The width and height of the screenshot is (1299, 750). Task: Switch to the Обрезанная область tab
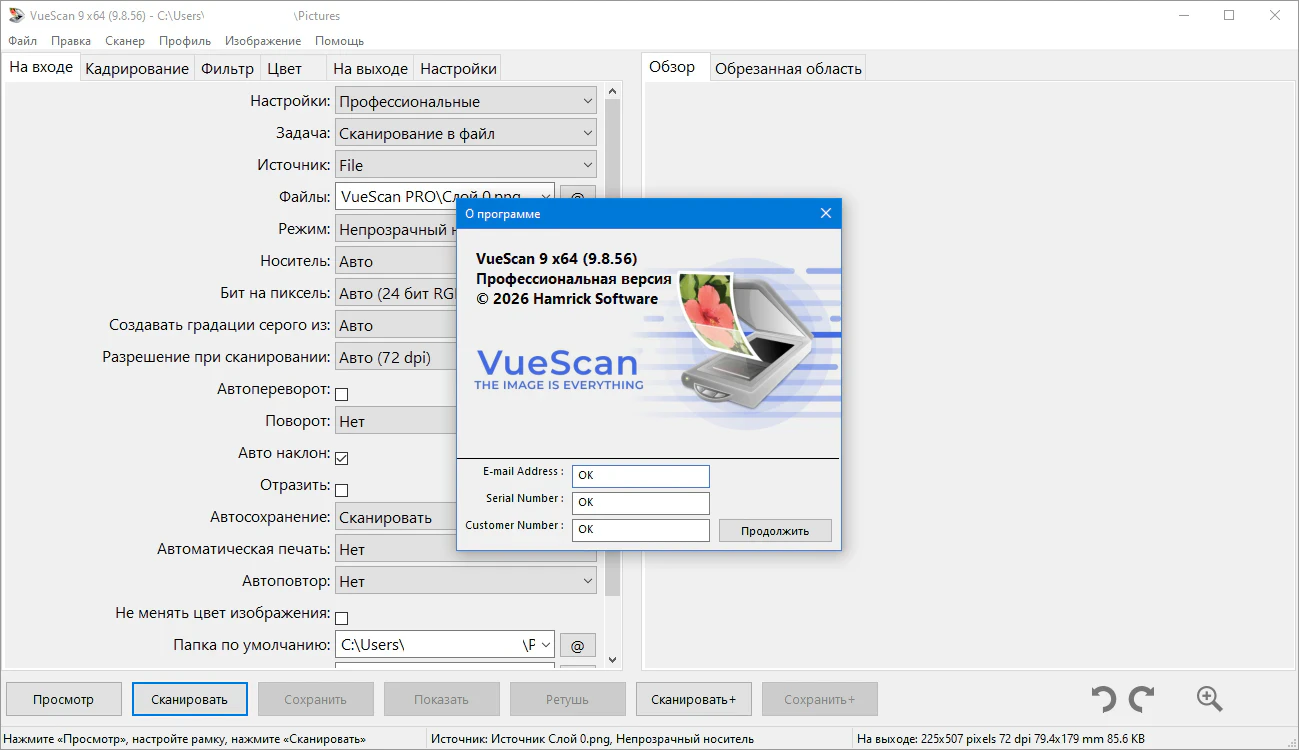pyautogui.click(x=788, y=69)
